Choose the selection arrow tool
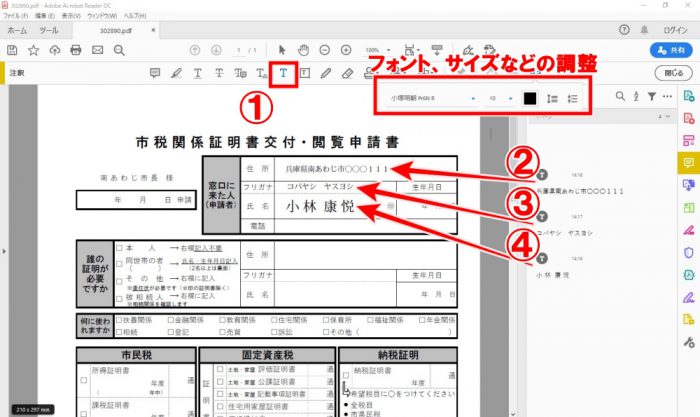 tap(282, 50)
